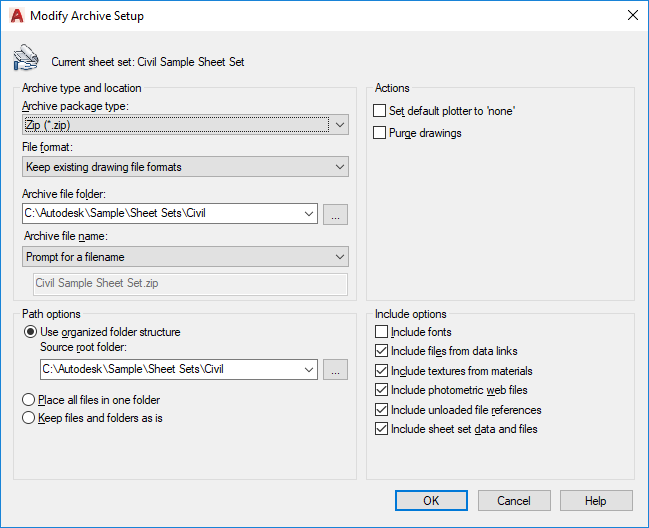Check the Purge drawings option

coord(380,133)
